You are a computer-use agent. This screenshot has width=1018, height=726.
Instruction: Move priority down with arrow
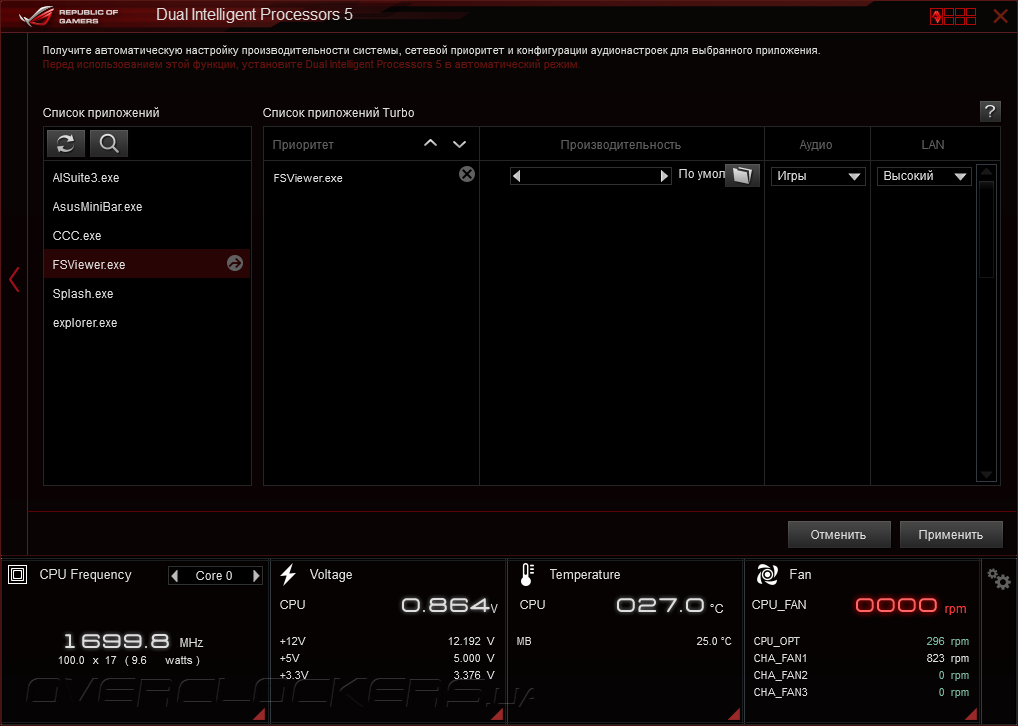coord(459,144)
